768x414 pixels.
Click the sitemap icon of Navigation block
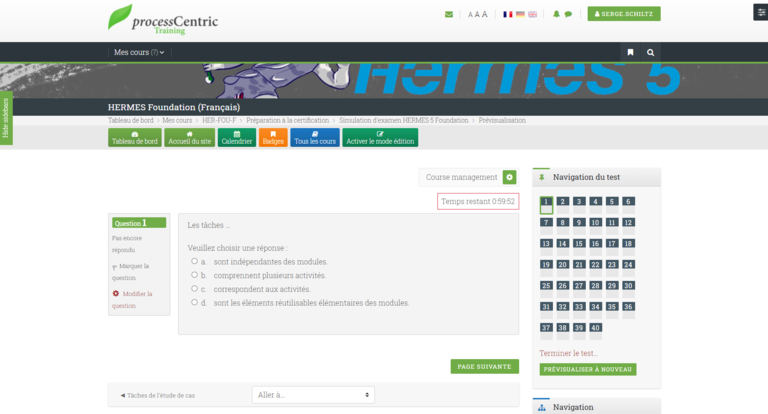pyautogui.click(x=542, y=408)
